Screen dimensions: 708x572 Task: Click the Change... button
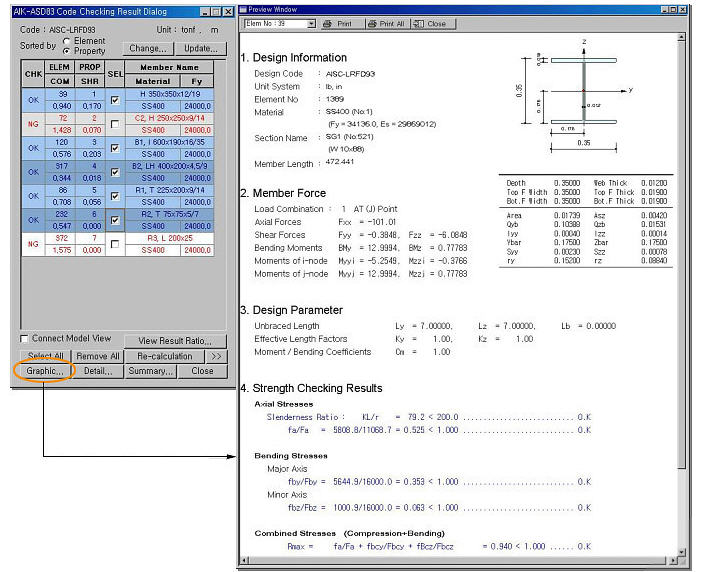pyautogui.click(x=148, y=48)
